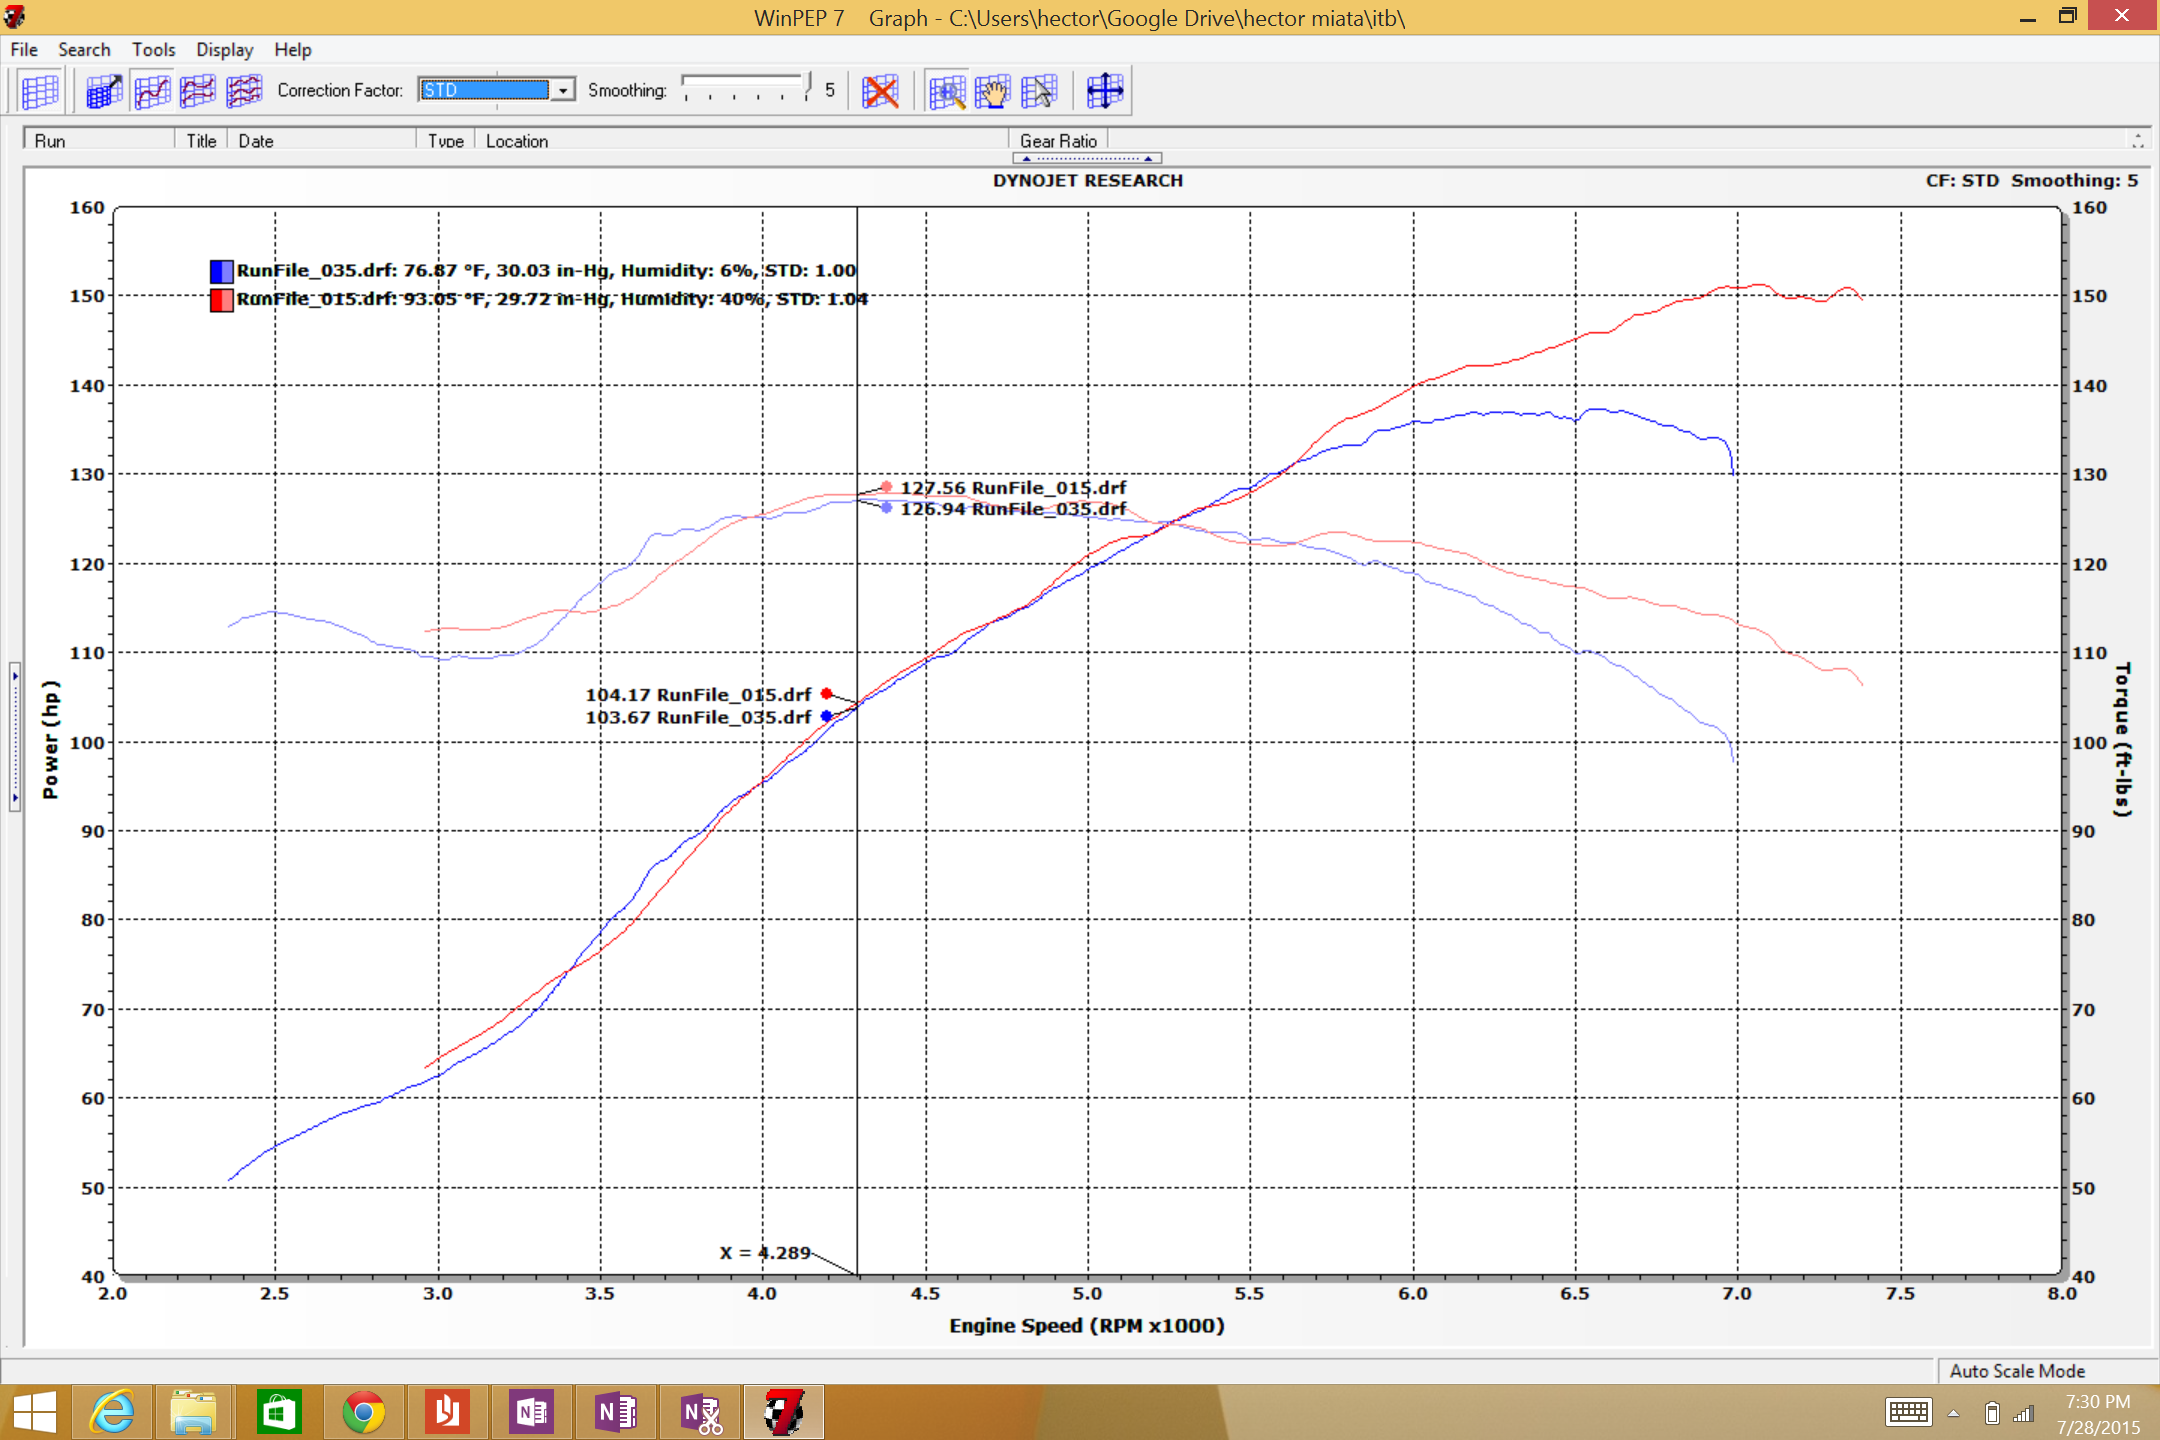Open the Correction Factor dropdown arrow
2160x1440 pixels.
point(563,90)
